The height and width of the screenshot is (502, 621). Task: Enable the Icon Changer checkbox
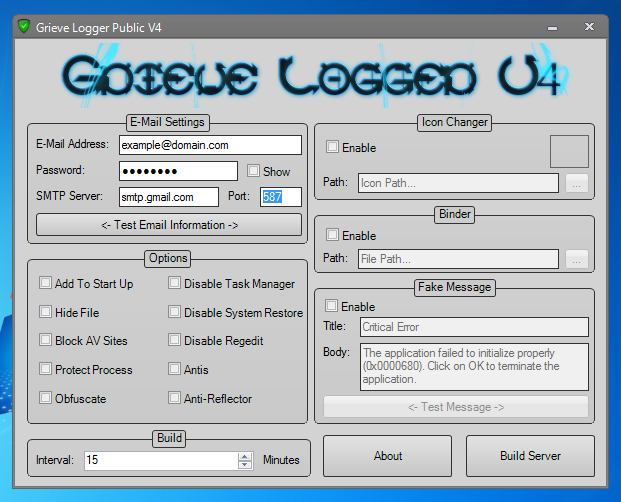point(332,146)
